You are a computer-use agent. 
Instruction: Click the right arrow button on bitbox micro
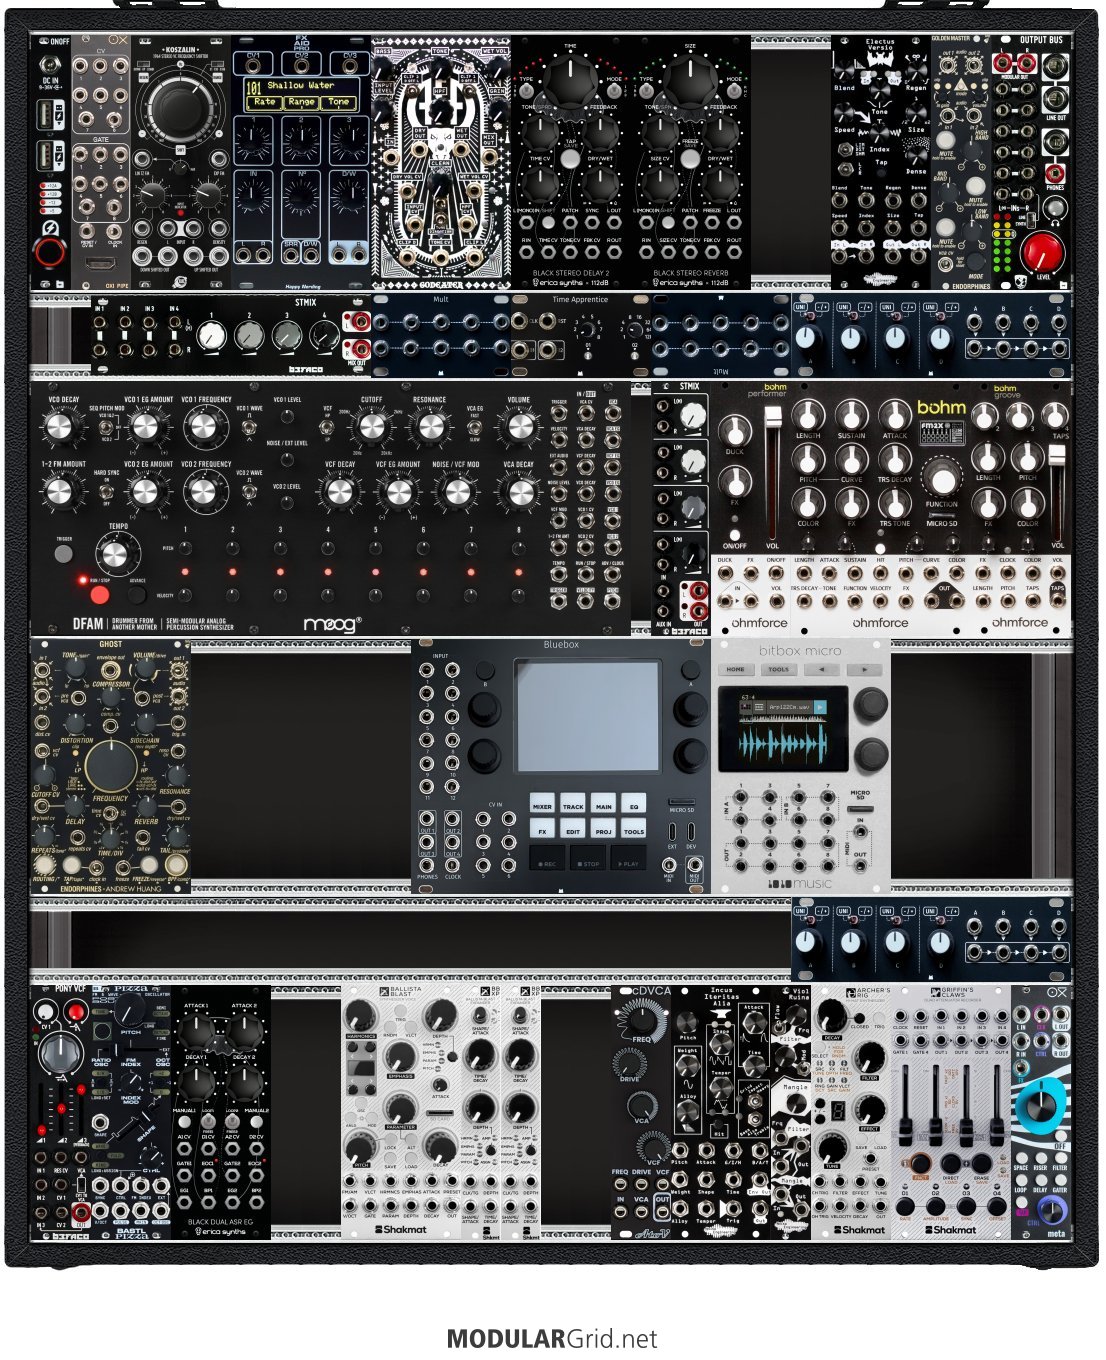864,669
